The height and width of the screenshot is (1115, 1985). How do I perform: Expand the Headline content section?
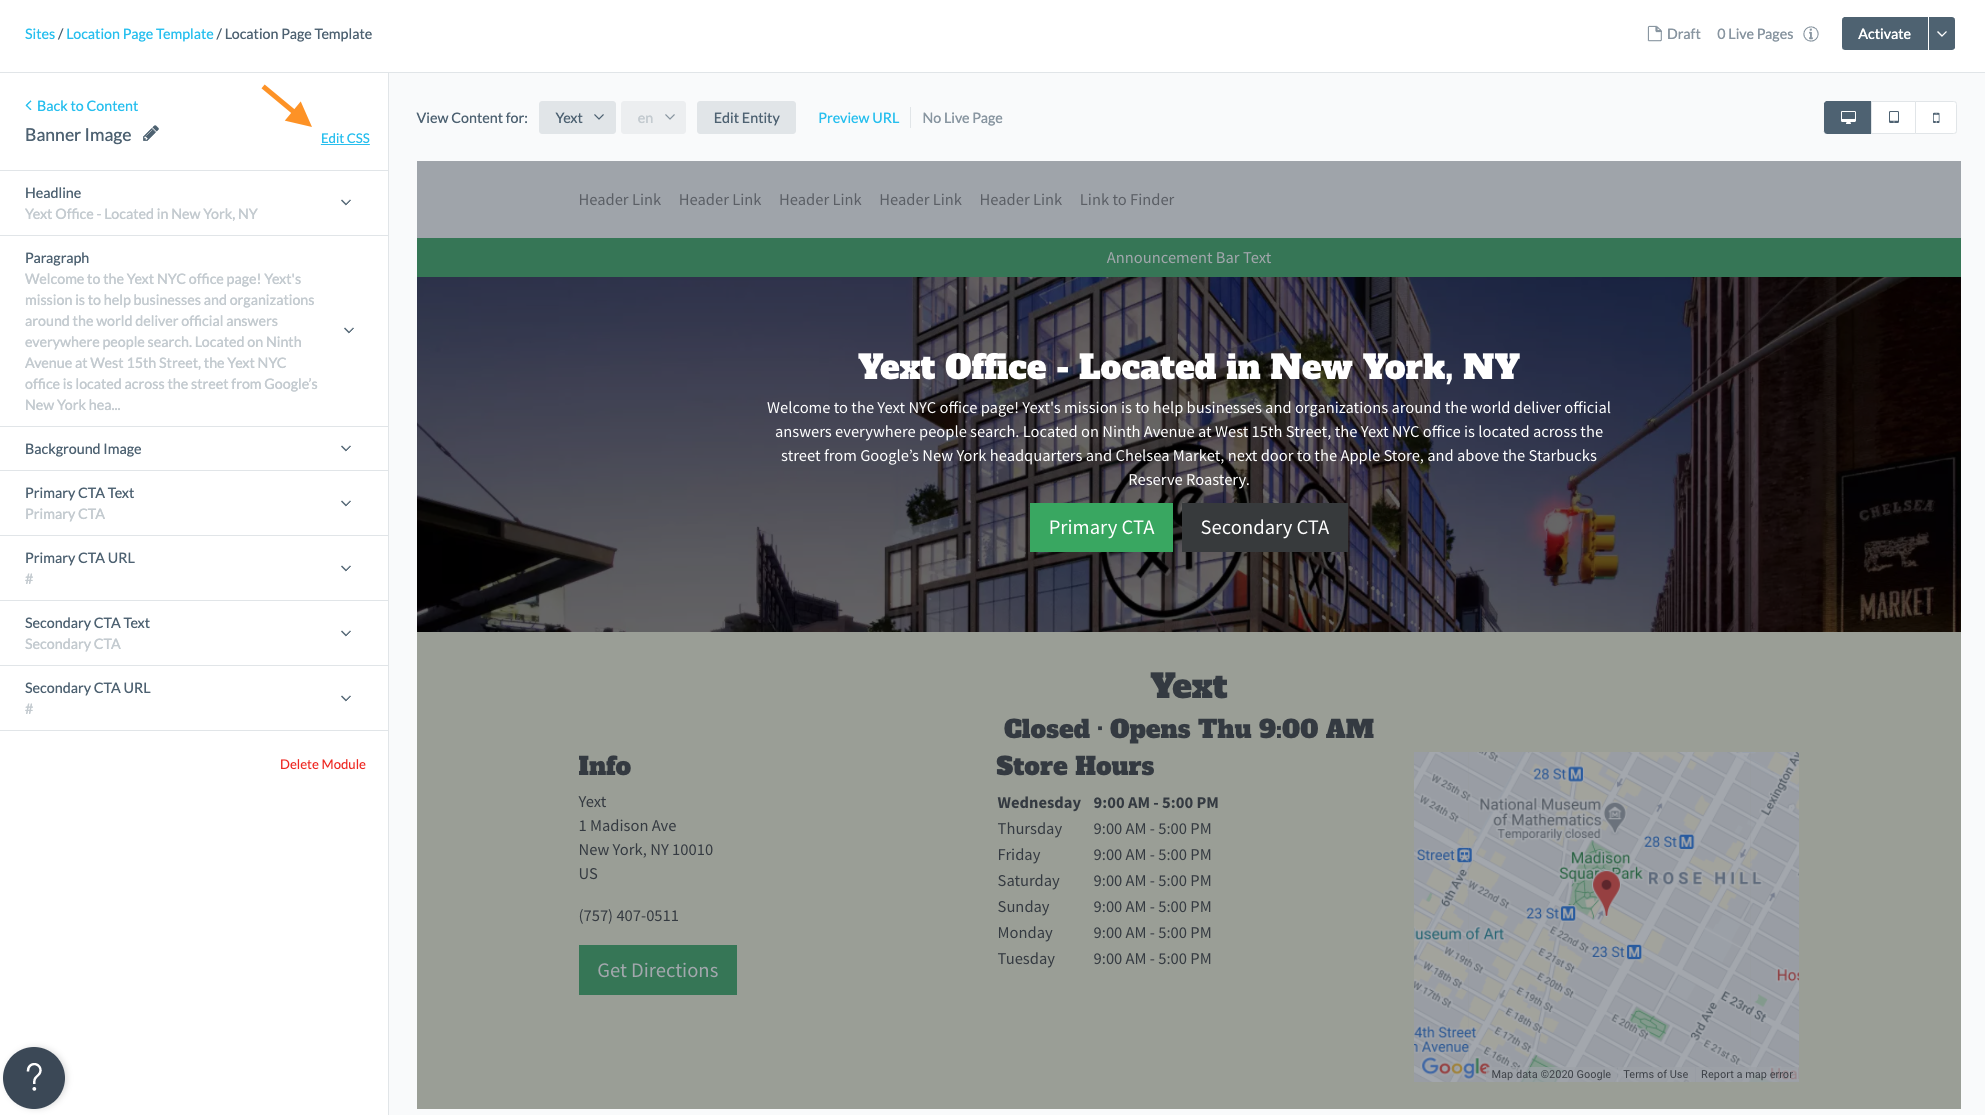pos(349,202)
